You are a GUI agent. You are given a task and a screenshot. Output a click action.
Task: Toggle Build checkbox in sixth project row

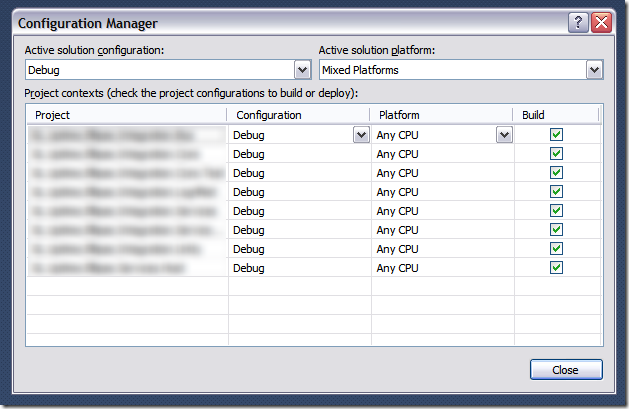556,230
